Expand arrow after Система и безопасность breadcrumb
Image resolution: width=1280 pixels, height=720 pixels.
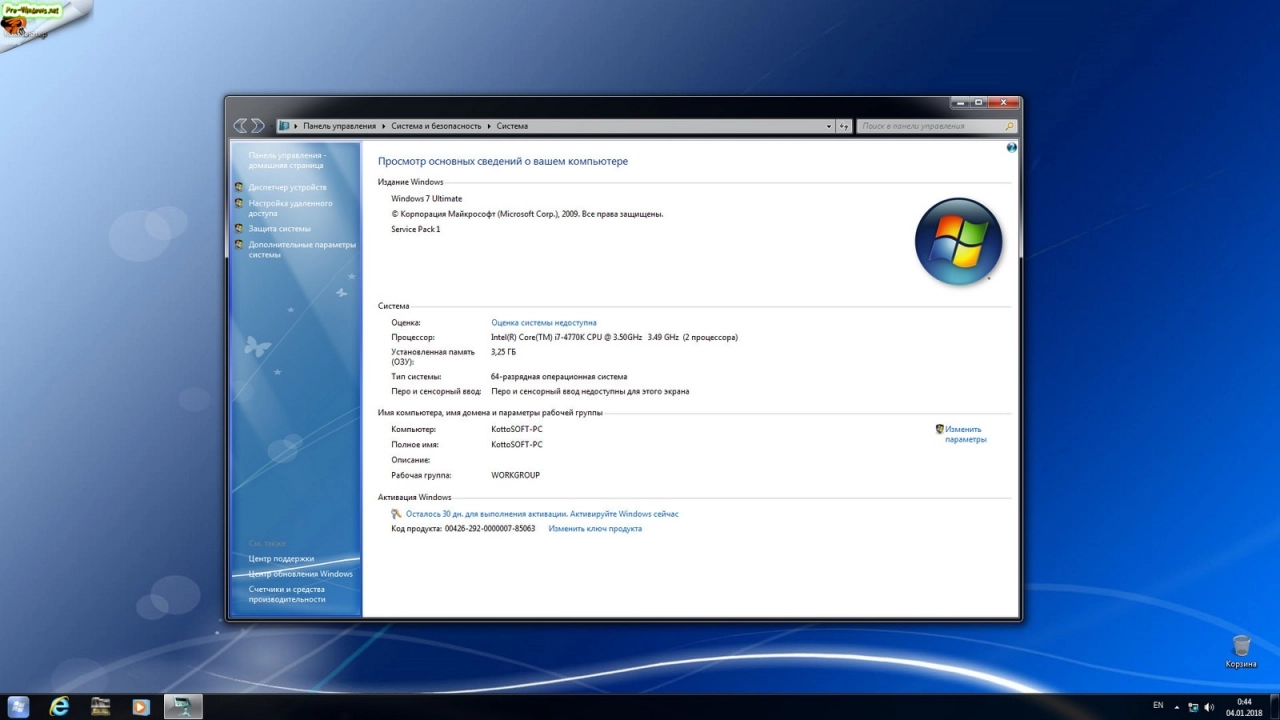490,126
